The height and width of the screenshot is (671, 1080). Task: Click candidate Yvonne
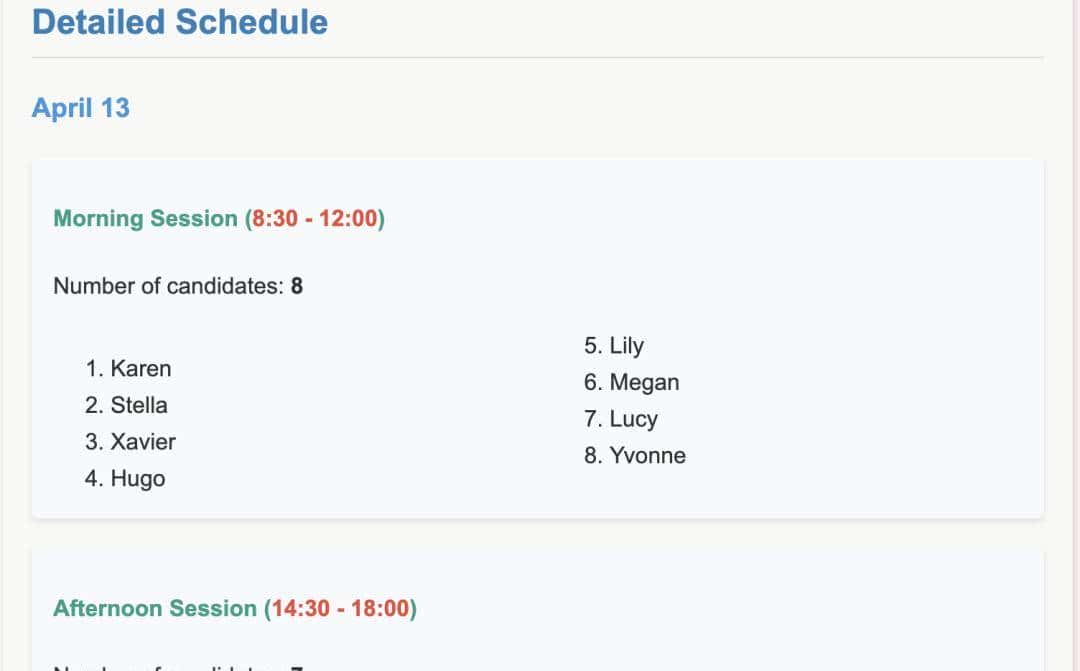[648, 456]
